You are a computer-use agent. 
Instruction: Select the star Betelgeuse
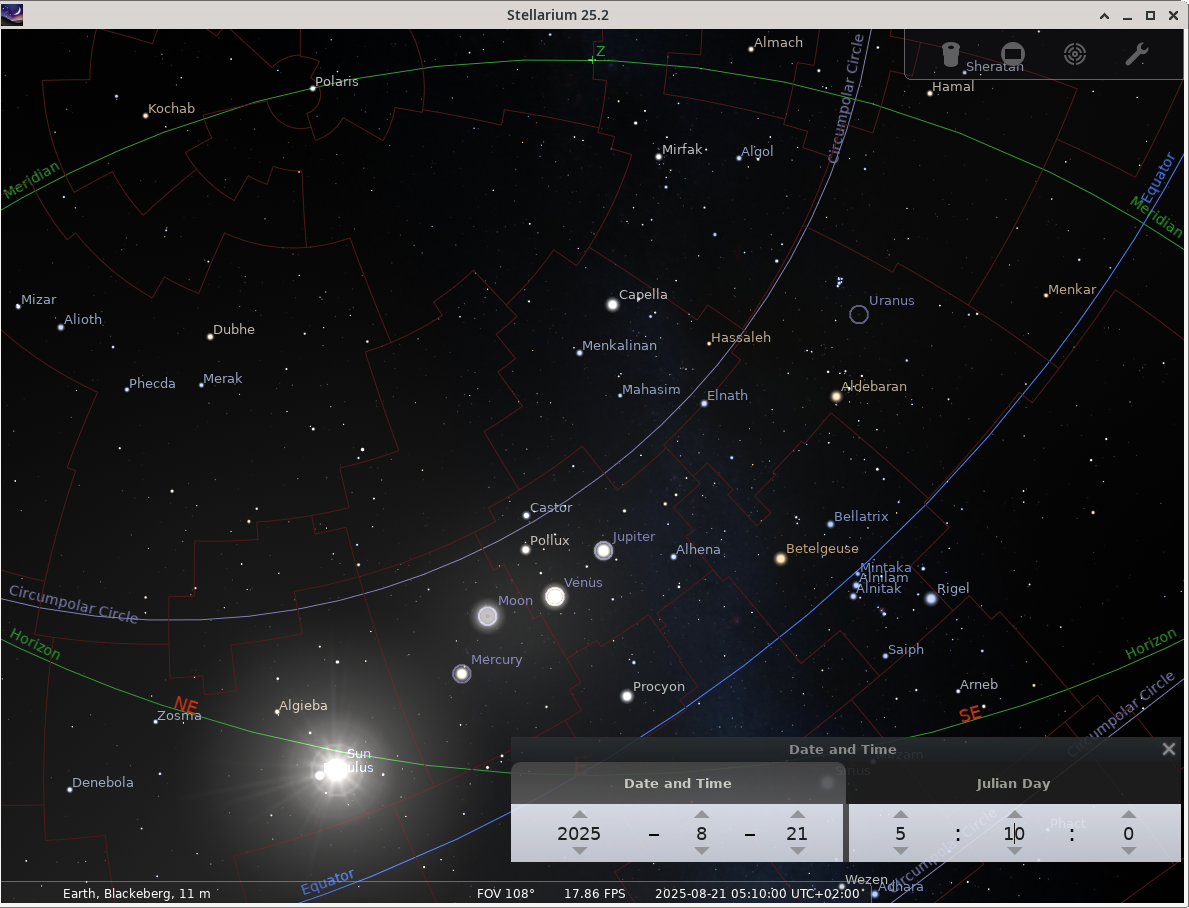coord(780,559)
